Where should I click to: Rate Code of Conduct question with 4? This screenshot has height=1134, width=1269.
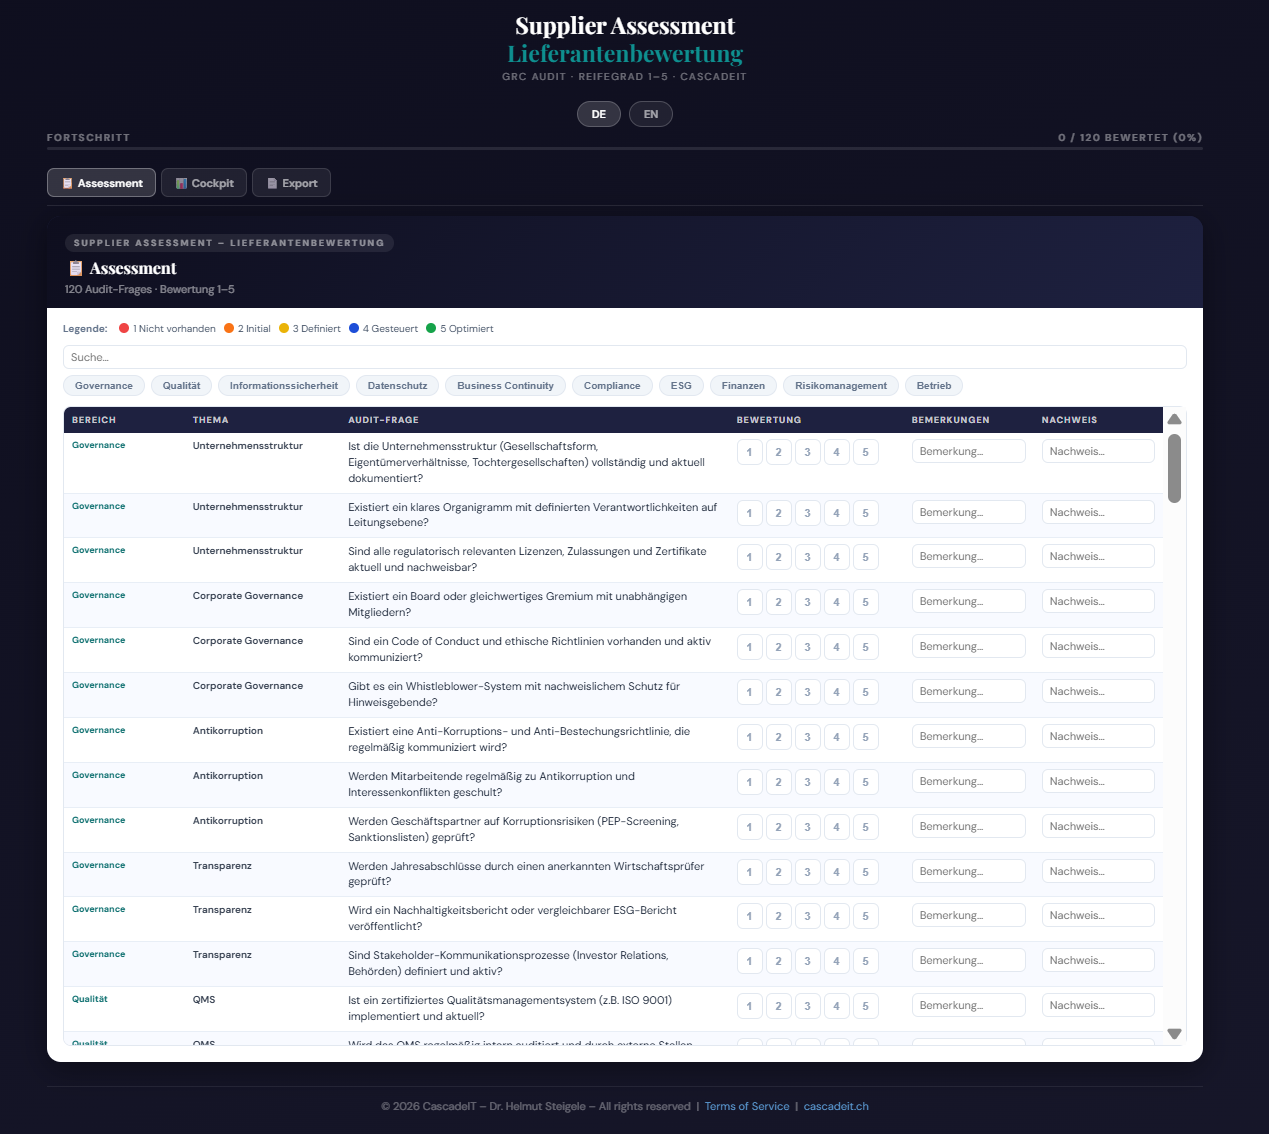[837, 647]
